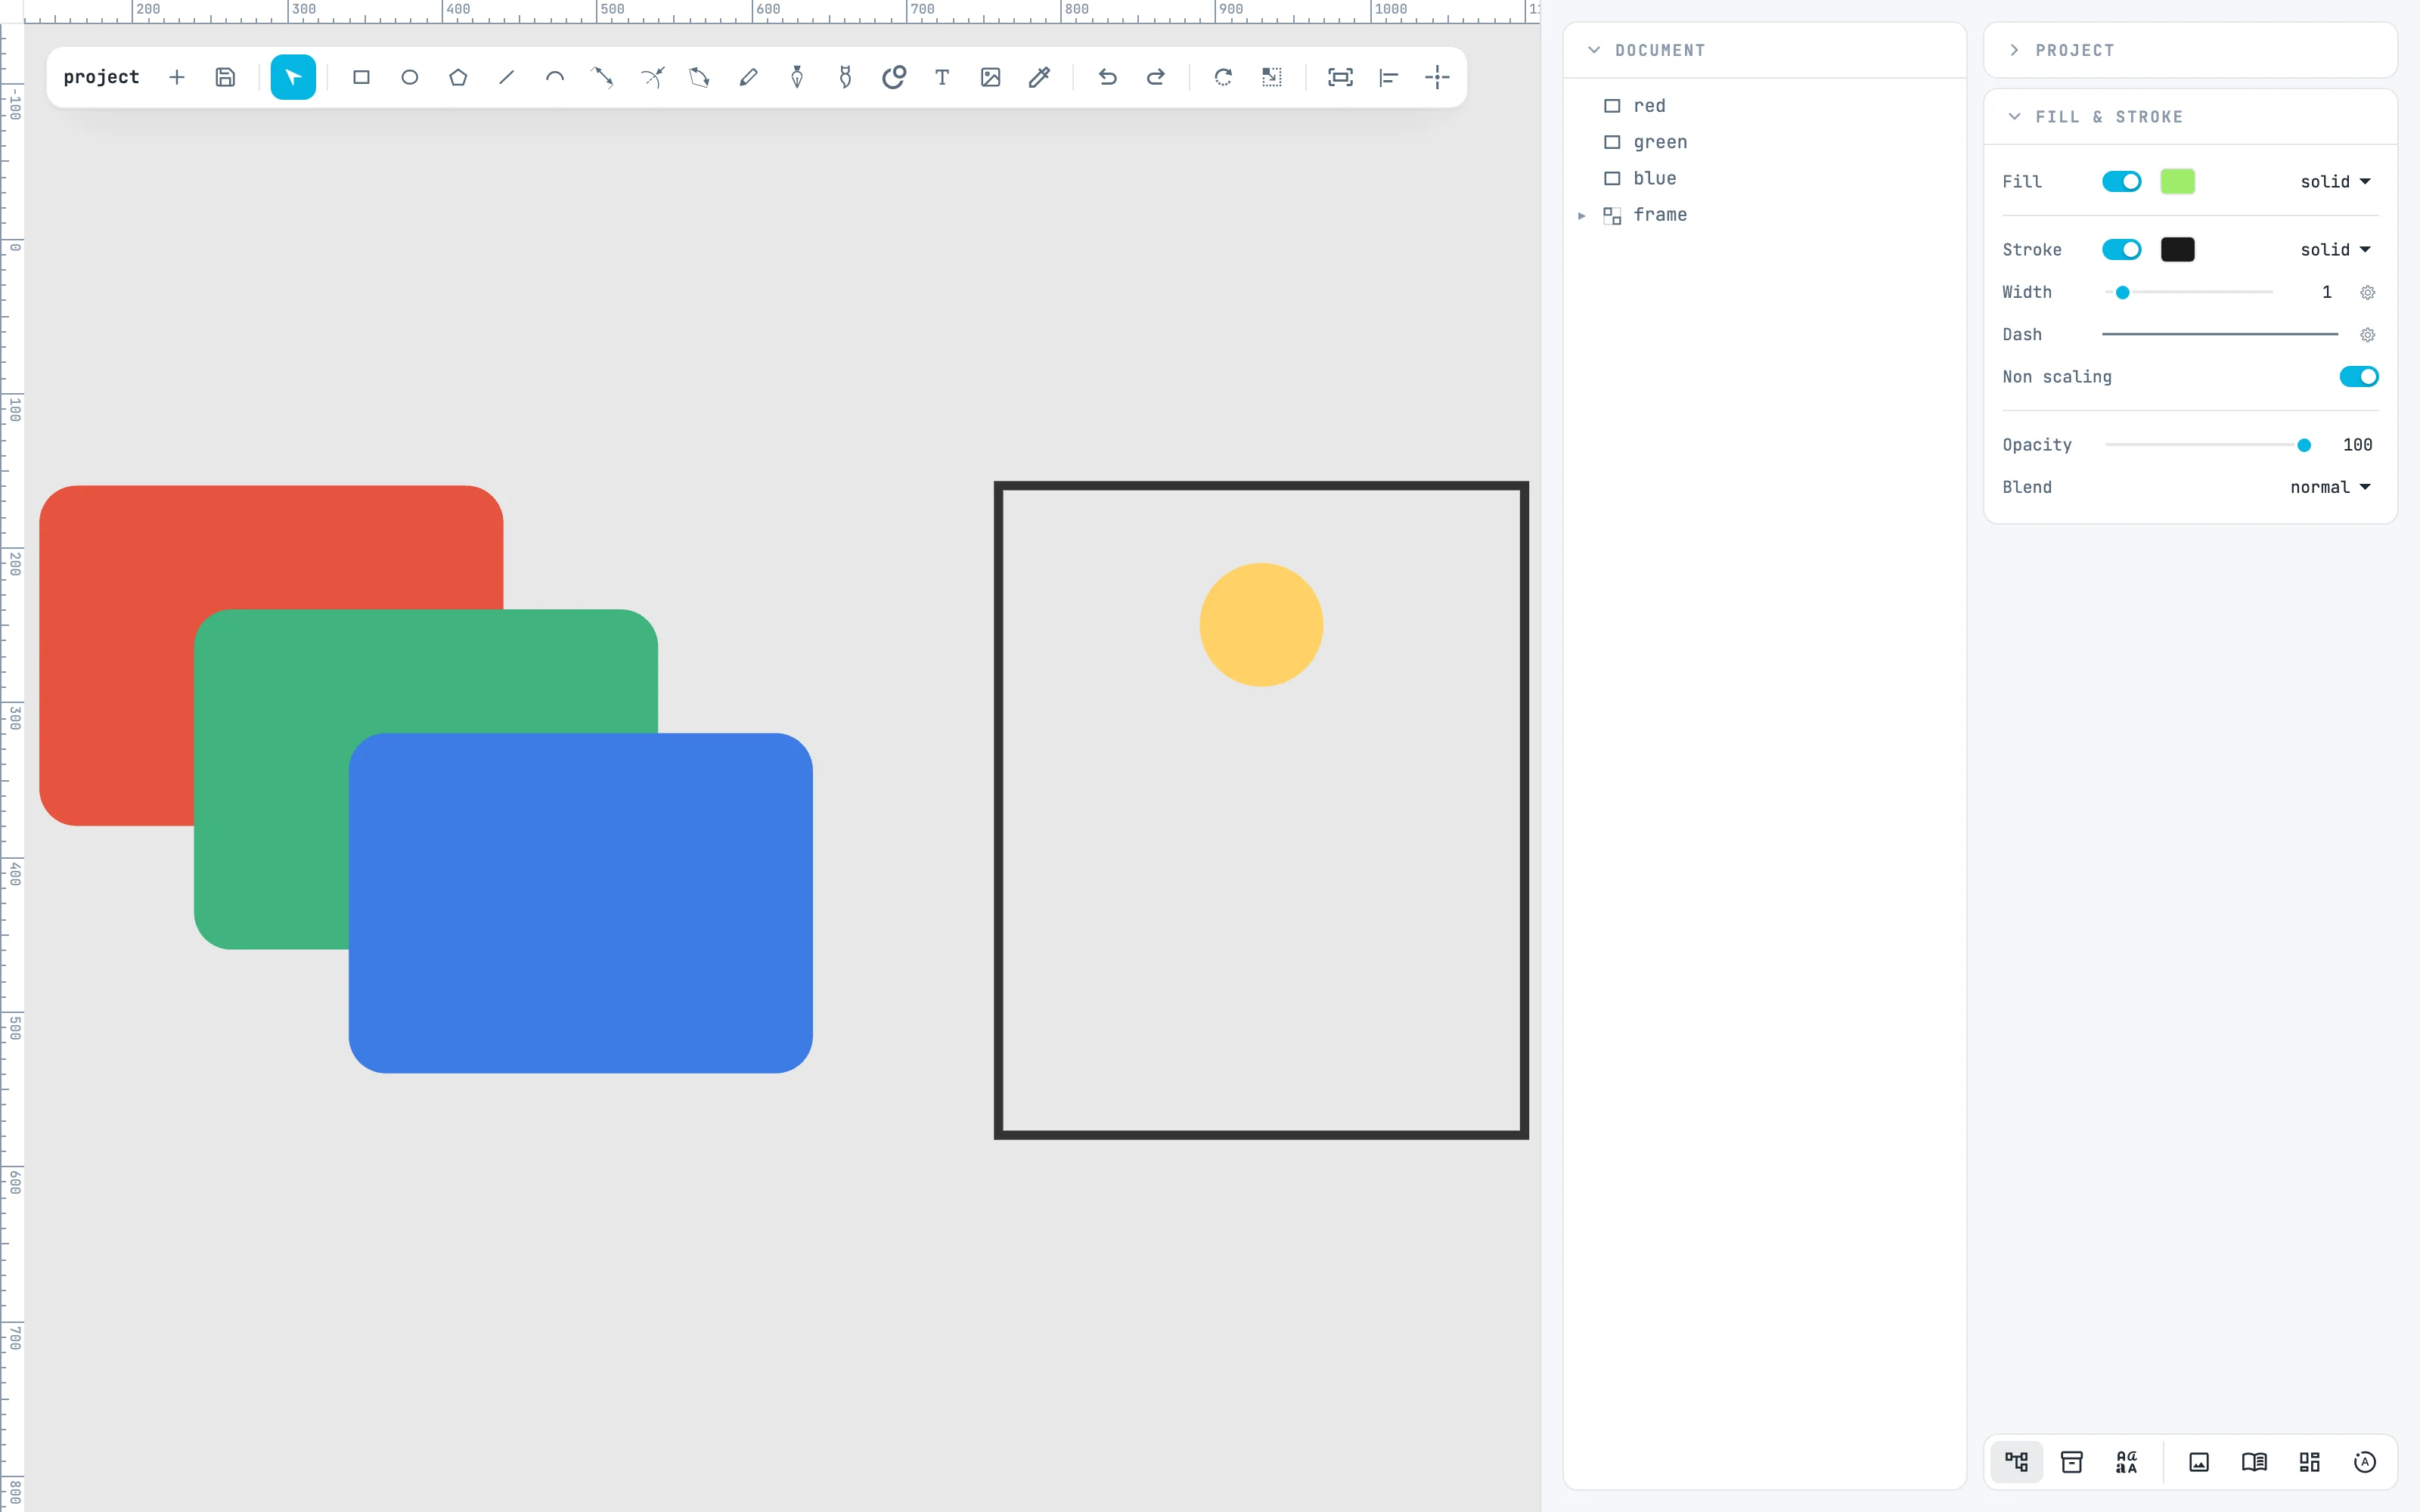Select the arc tool
The width and height of the screenshot is (2420, 1512).
[x=555, y=77]
